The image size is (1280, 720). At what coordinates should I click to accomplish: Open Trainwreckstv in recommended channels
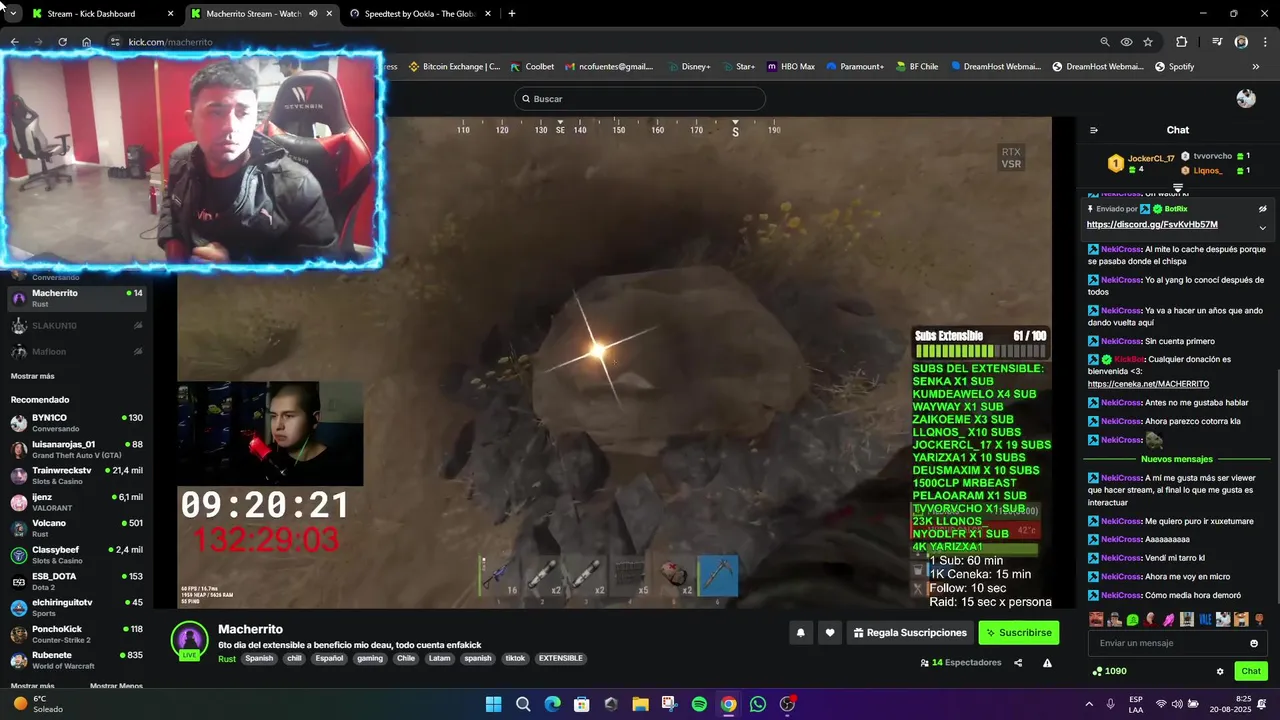[78, 475]
